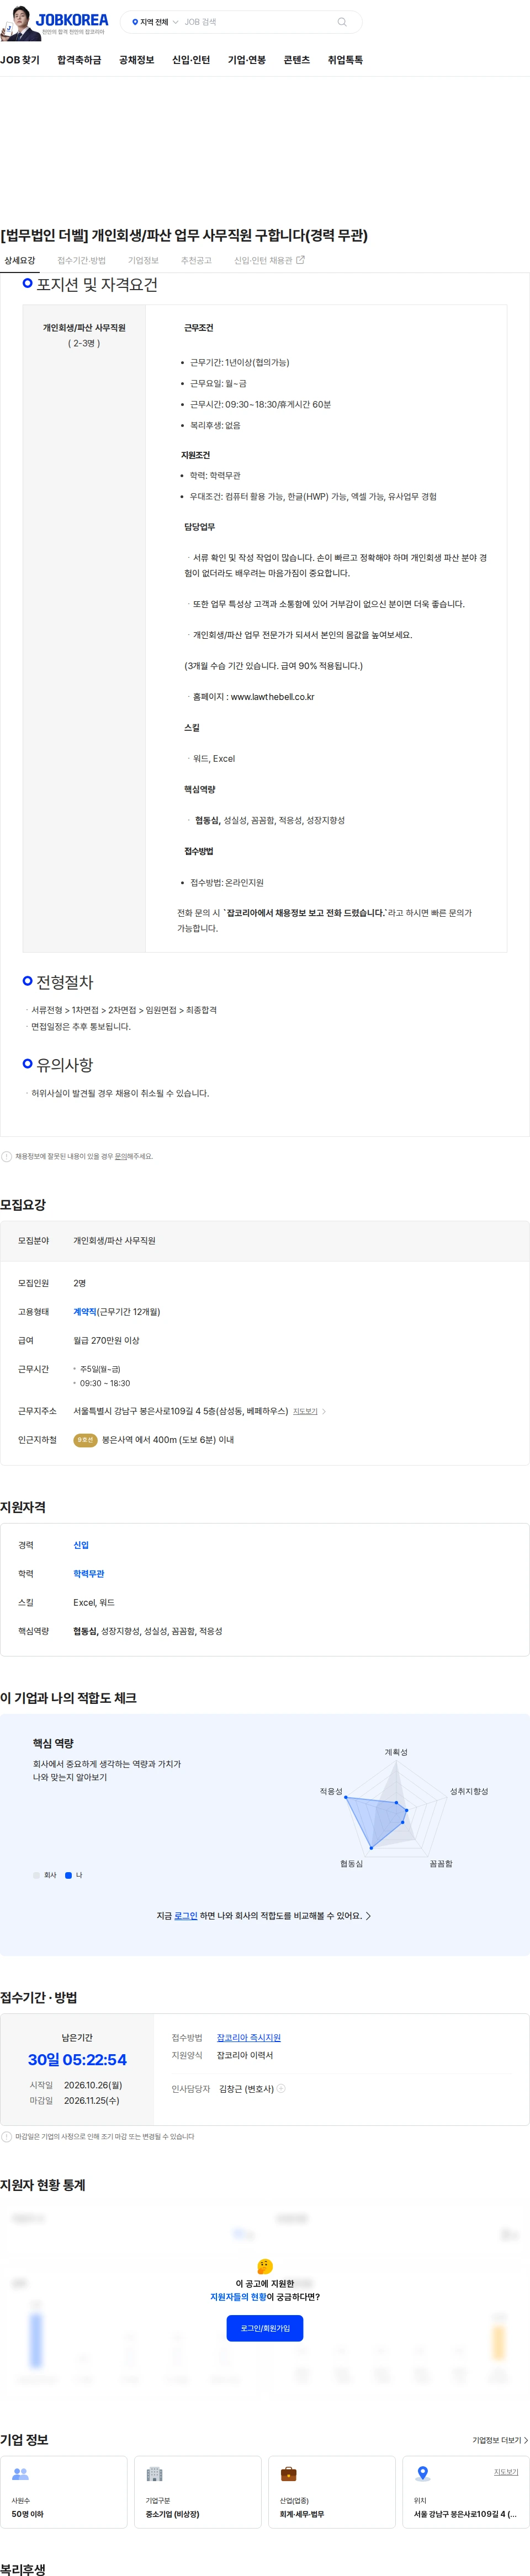
Task: Open the 지도보기 link in the 위치 card
Action: pos(506,2472)
